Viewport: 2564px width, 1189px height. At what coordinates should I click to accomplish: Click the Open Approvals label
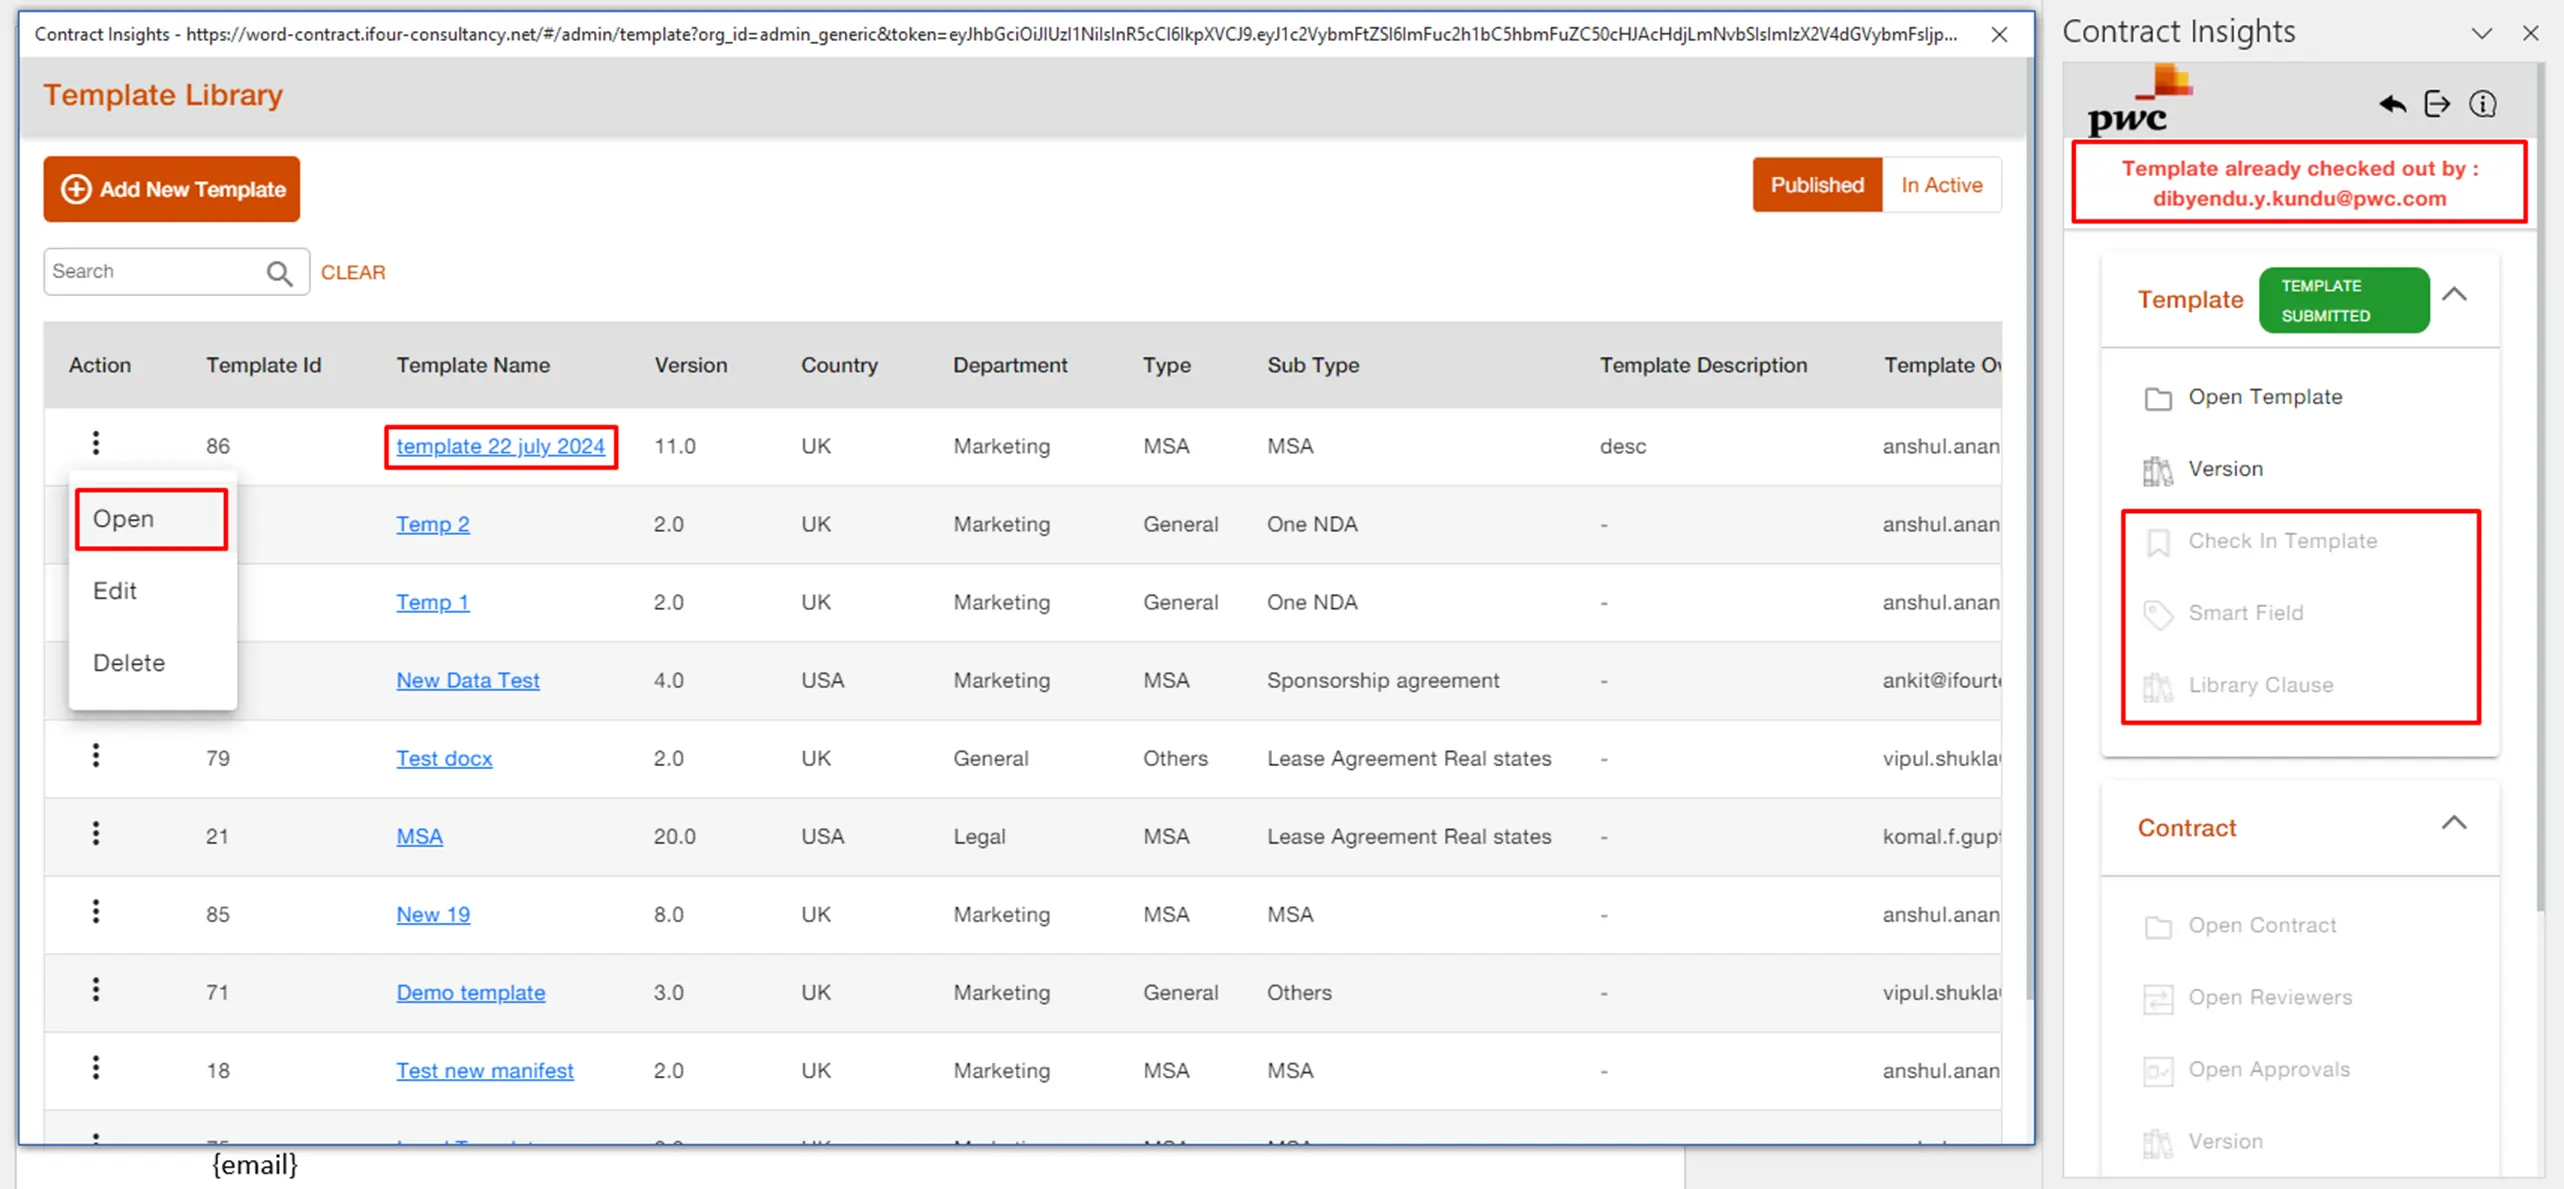2269,1069
